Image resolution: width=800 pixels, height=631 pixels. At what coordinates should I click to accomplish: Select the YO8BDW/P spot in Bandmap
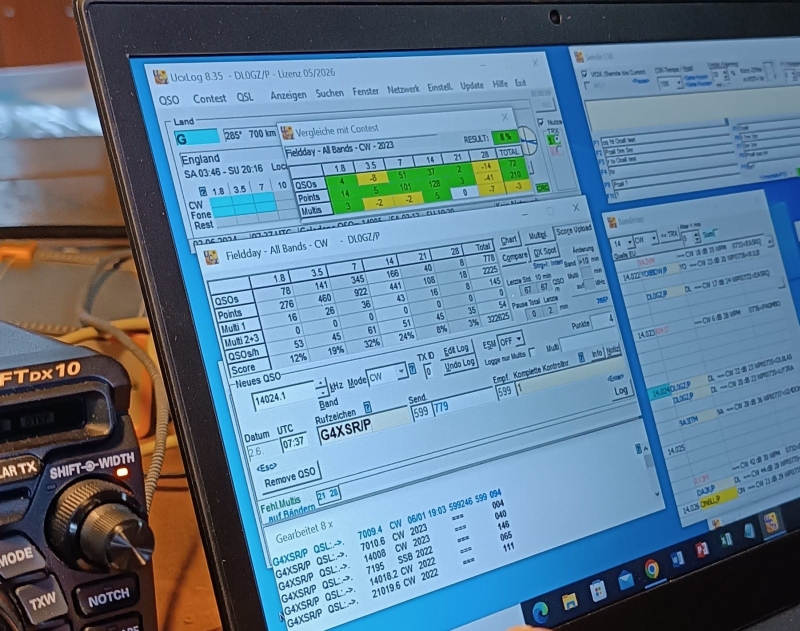660,272
